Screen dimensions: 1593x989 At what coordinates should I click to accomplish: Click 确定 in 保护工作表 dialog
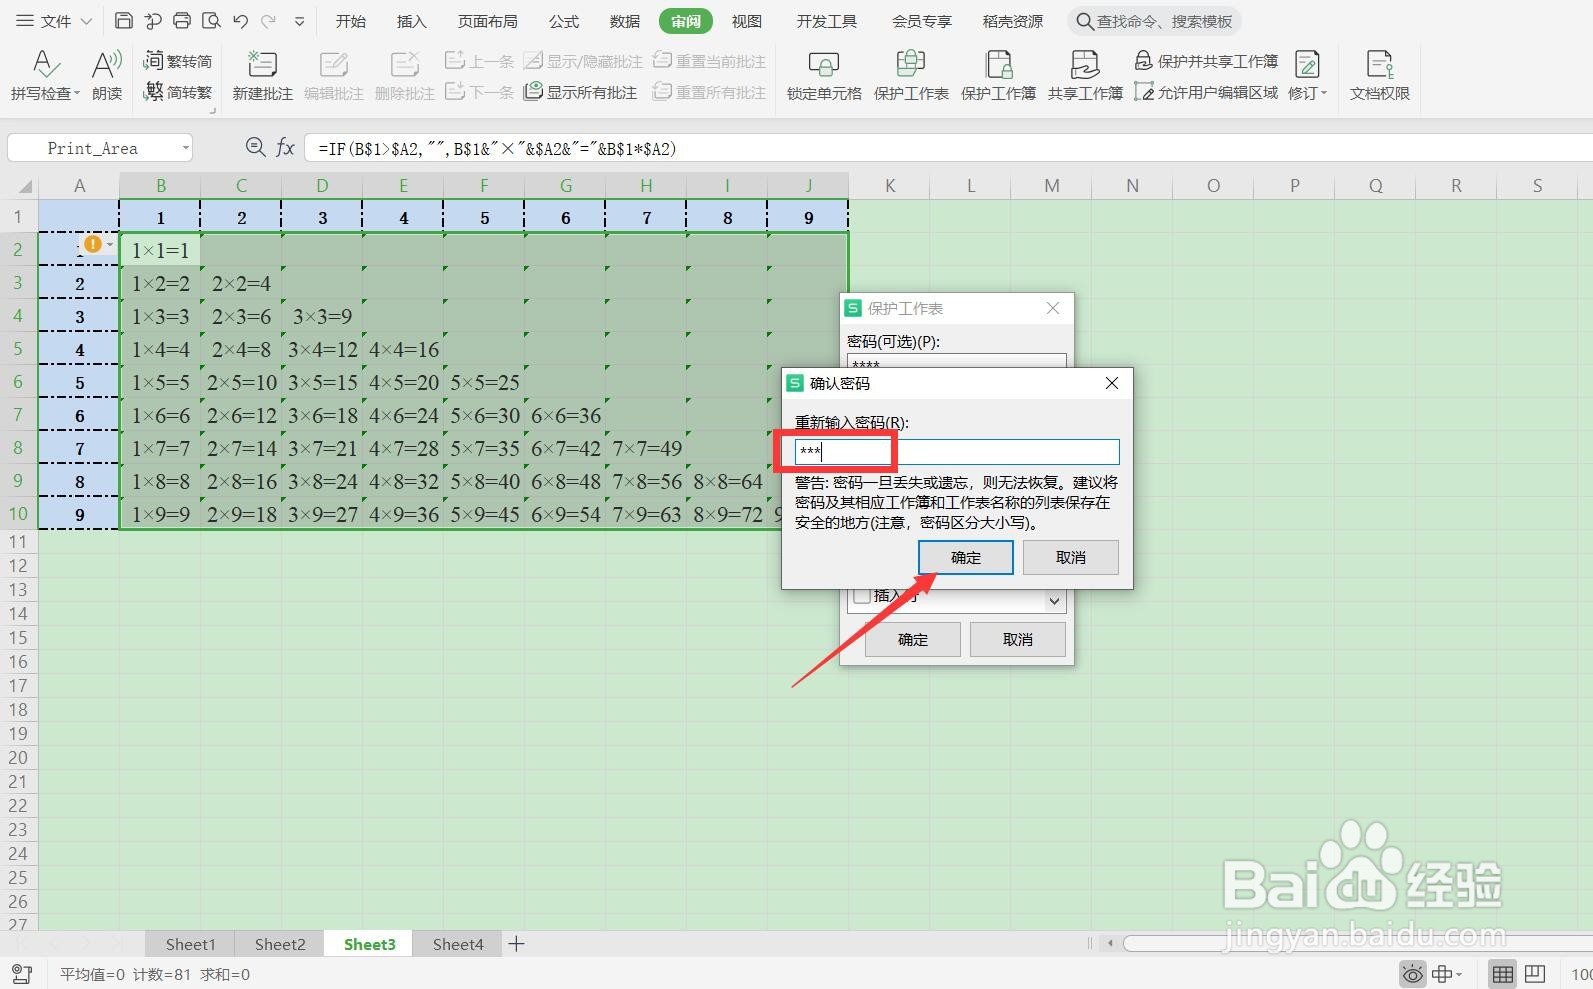[x=913, y=639]
